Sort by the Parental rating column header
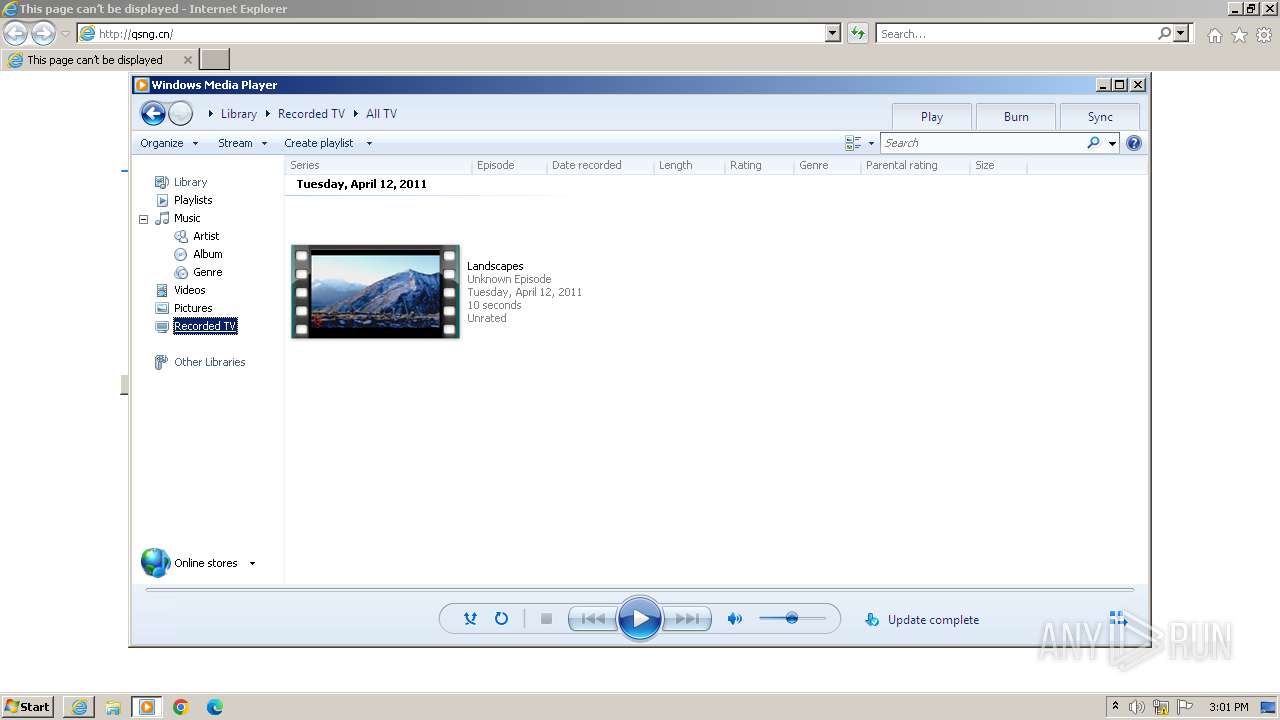This screenshot has width=1280, height=720. (x=915, y=165)
